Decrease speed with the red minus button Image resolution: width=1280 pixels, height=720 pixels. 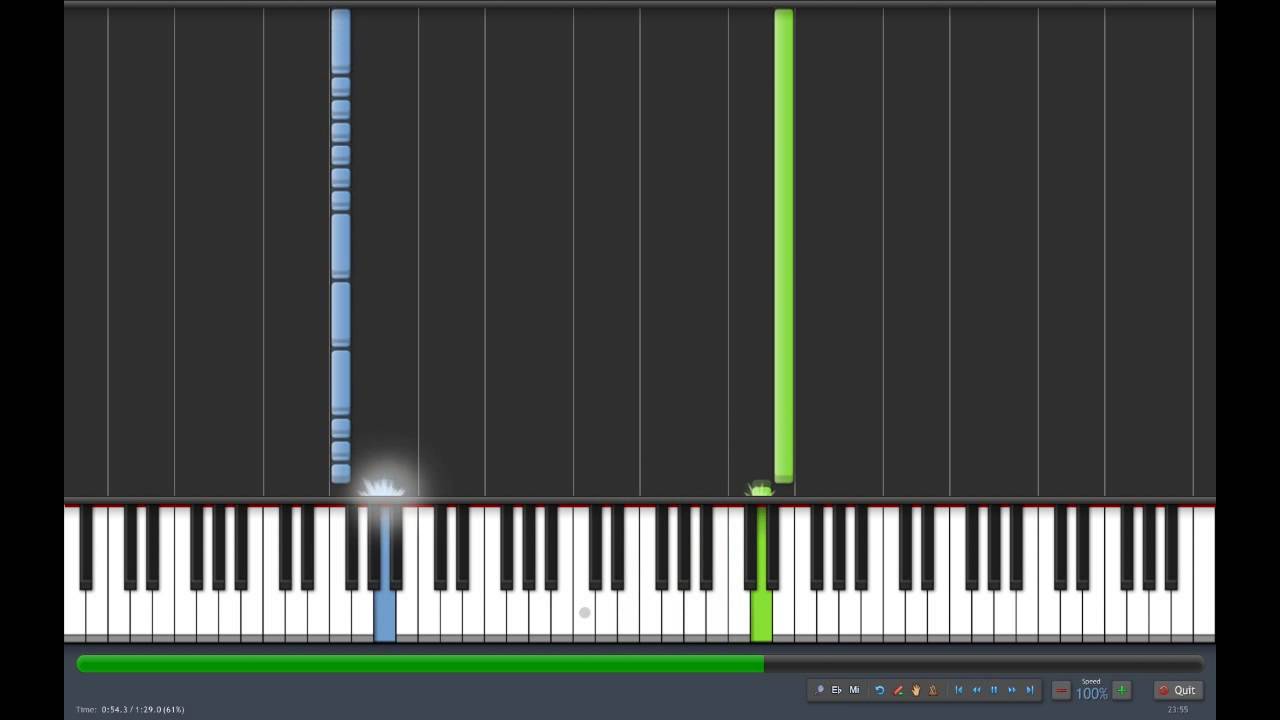1061,690
